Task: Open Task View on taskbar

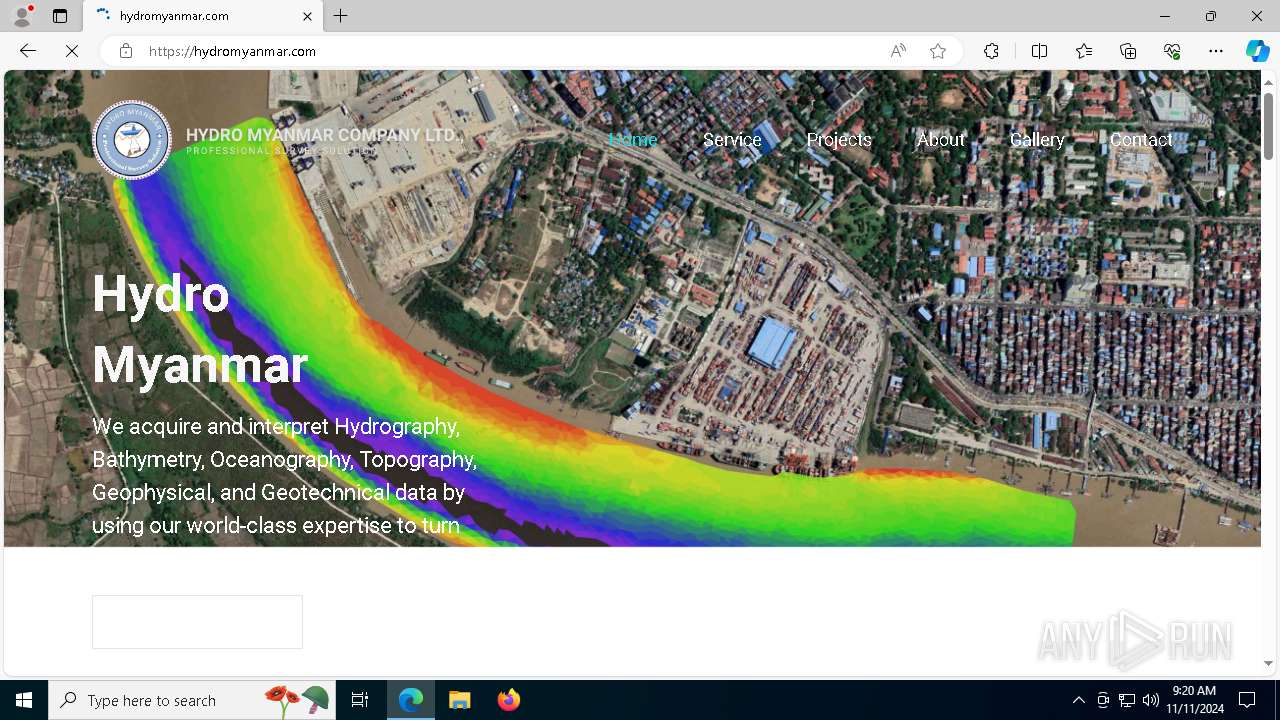Action: (360, 700)
